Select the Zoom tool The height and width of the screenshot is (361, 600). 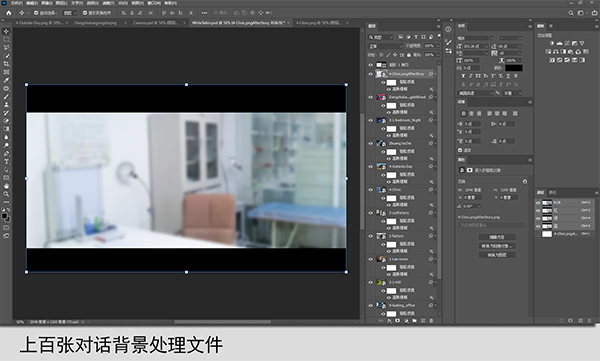point(6,194)
